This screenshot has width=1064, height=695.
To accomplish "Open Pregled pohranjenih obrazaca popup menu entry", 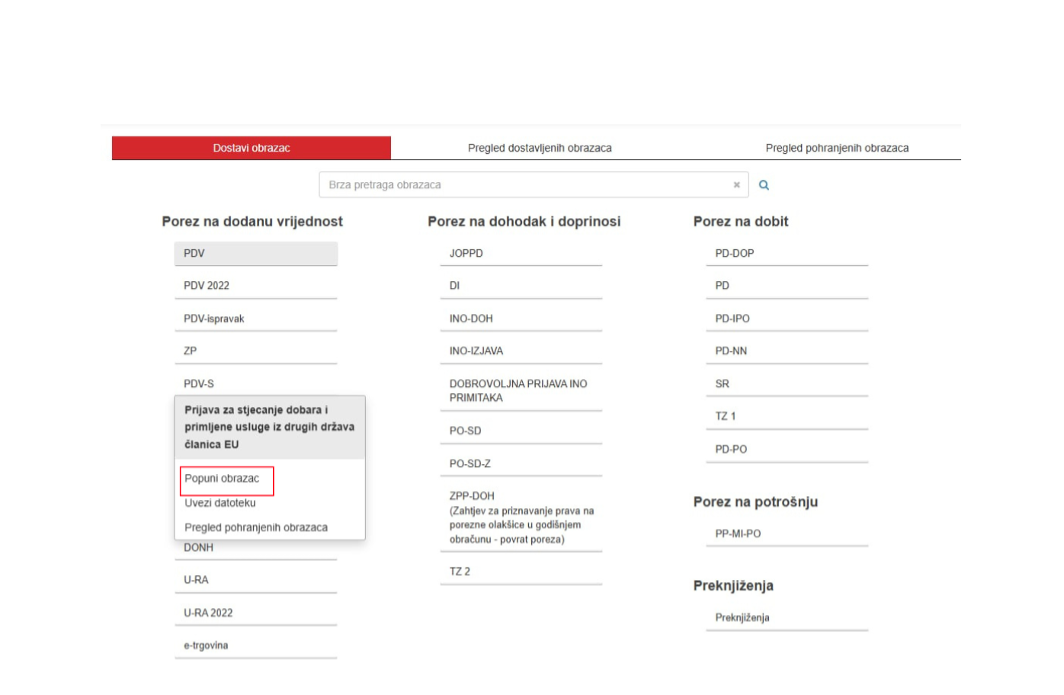I will pos(256,527).
